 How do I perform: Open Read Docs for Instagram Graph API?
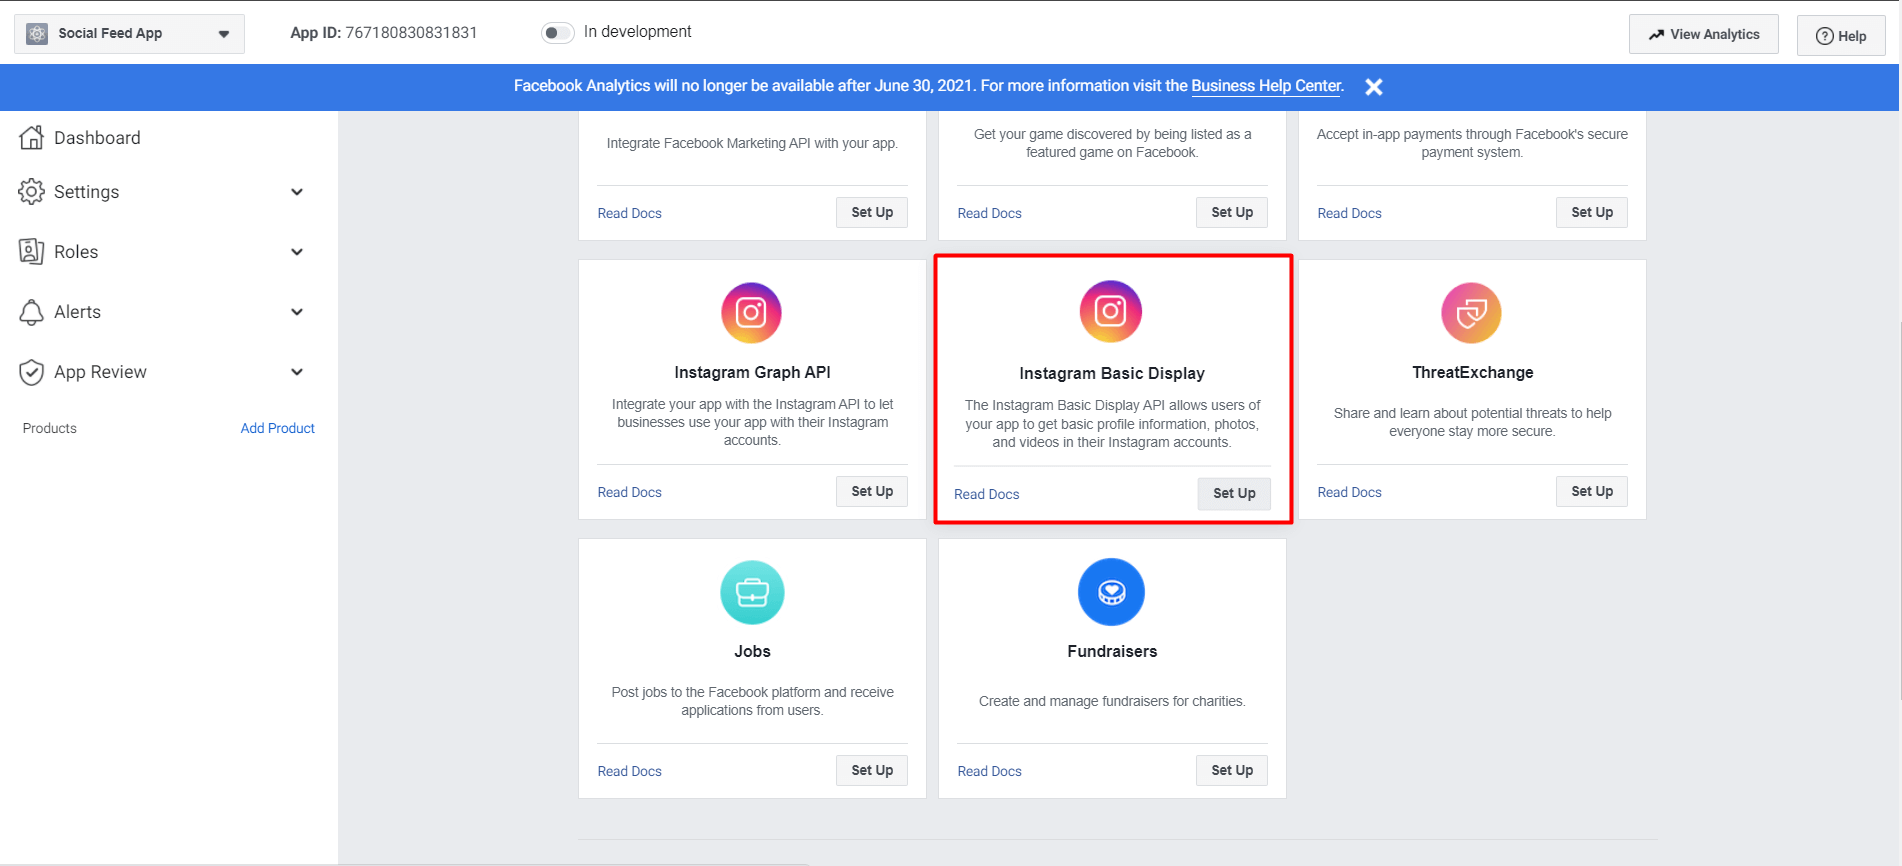(x=629, y=492)
